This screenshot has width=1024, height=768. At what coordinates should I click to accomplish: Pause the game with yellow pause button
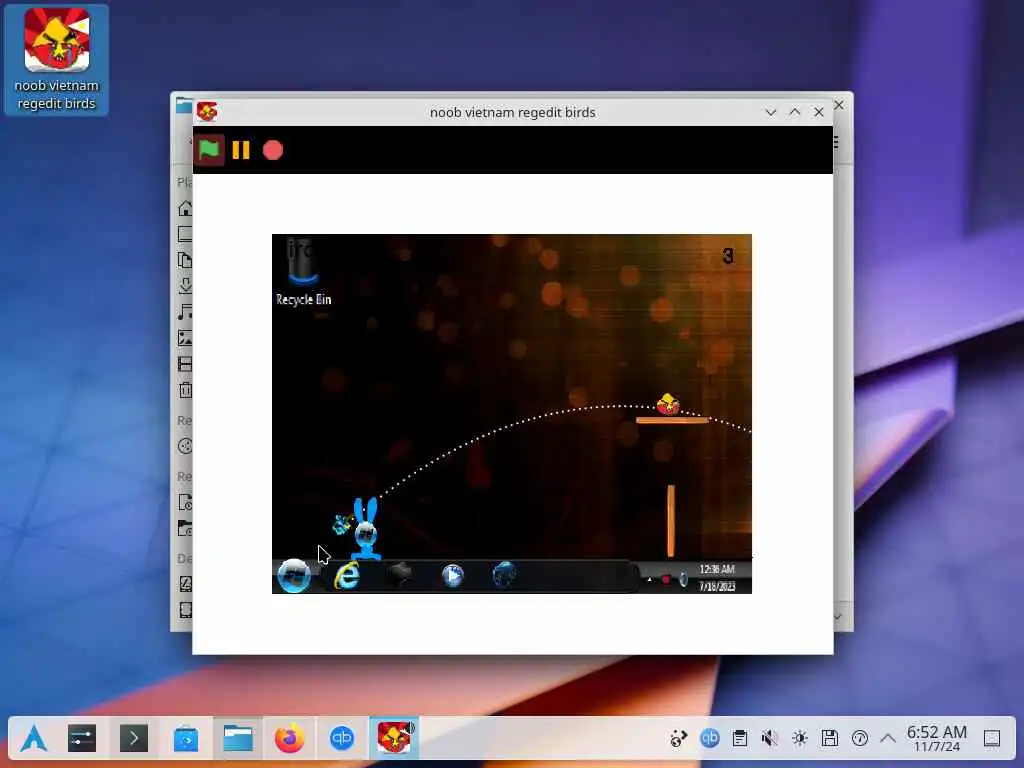coord(241,150)
